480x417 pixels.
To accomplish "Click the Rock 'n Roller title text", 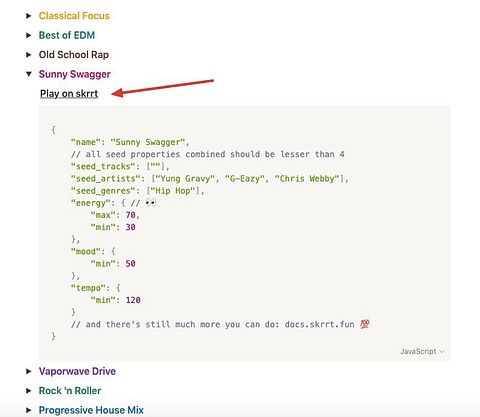I will click(x=70, y=391).
